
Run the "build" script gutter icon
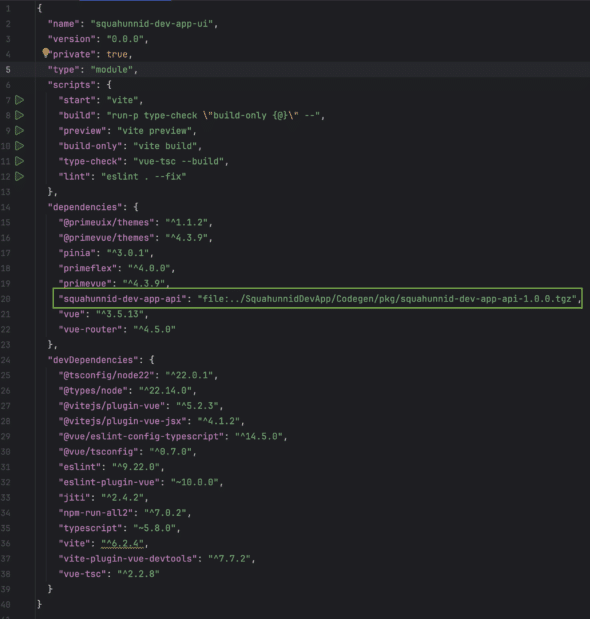[x=19, y=115]
